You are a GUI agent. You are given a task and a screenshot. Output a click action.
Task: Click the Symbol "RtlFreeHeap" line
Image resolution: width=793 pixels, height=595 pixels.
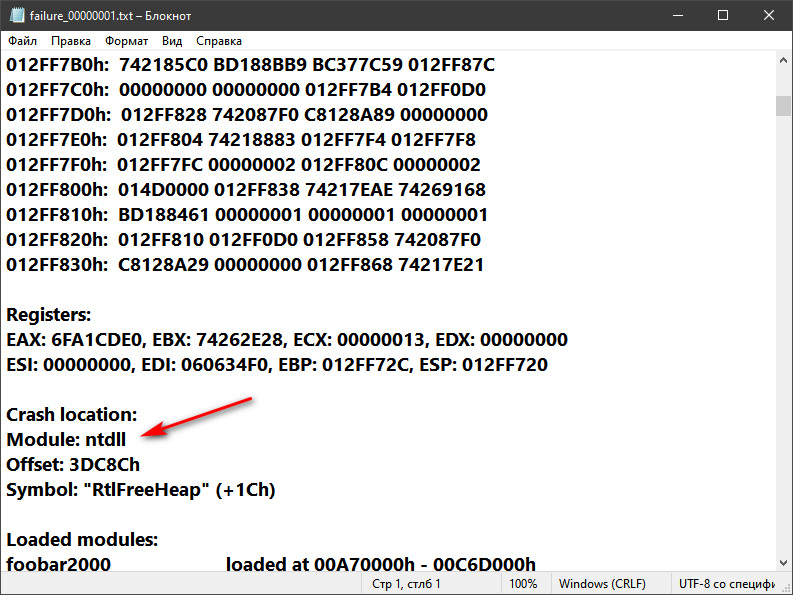pyautogui.click(x=141, y=490)
